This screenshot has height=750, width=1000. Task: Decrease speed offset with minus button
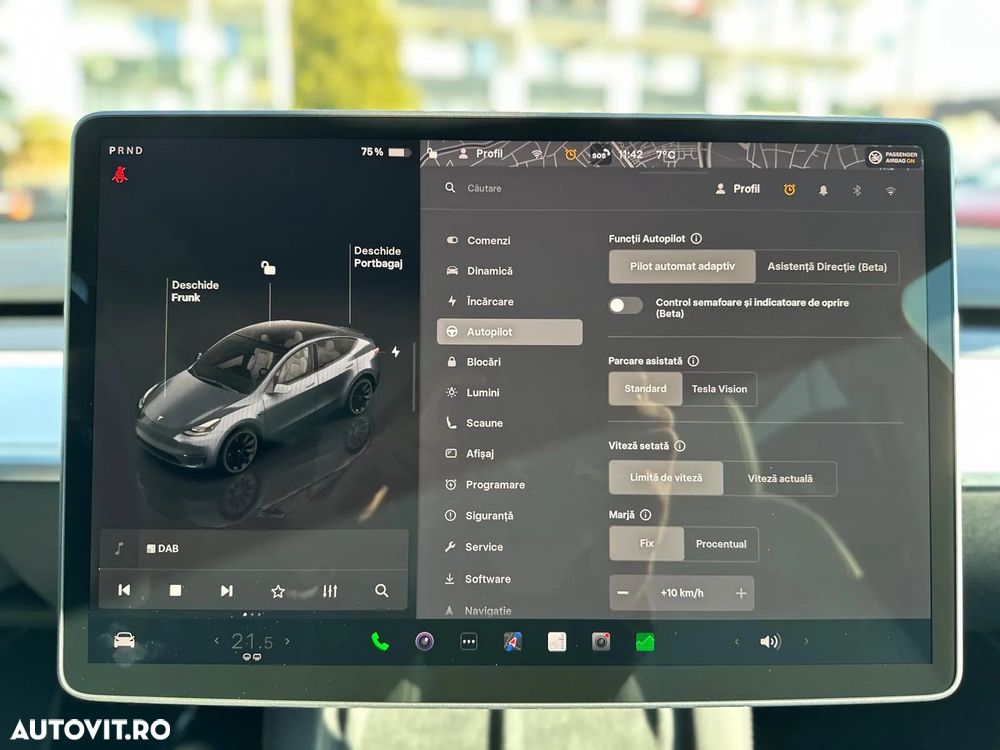pos(623,593)
